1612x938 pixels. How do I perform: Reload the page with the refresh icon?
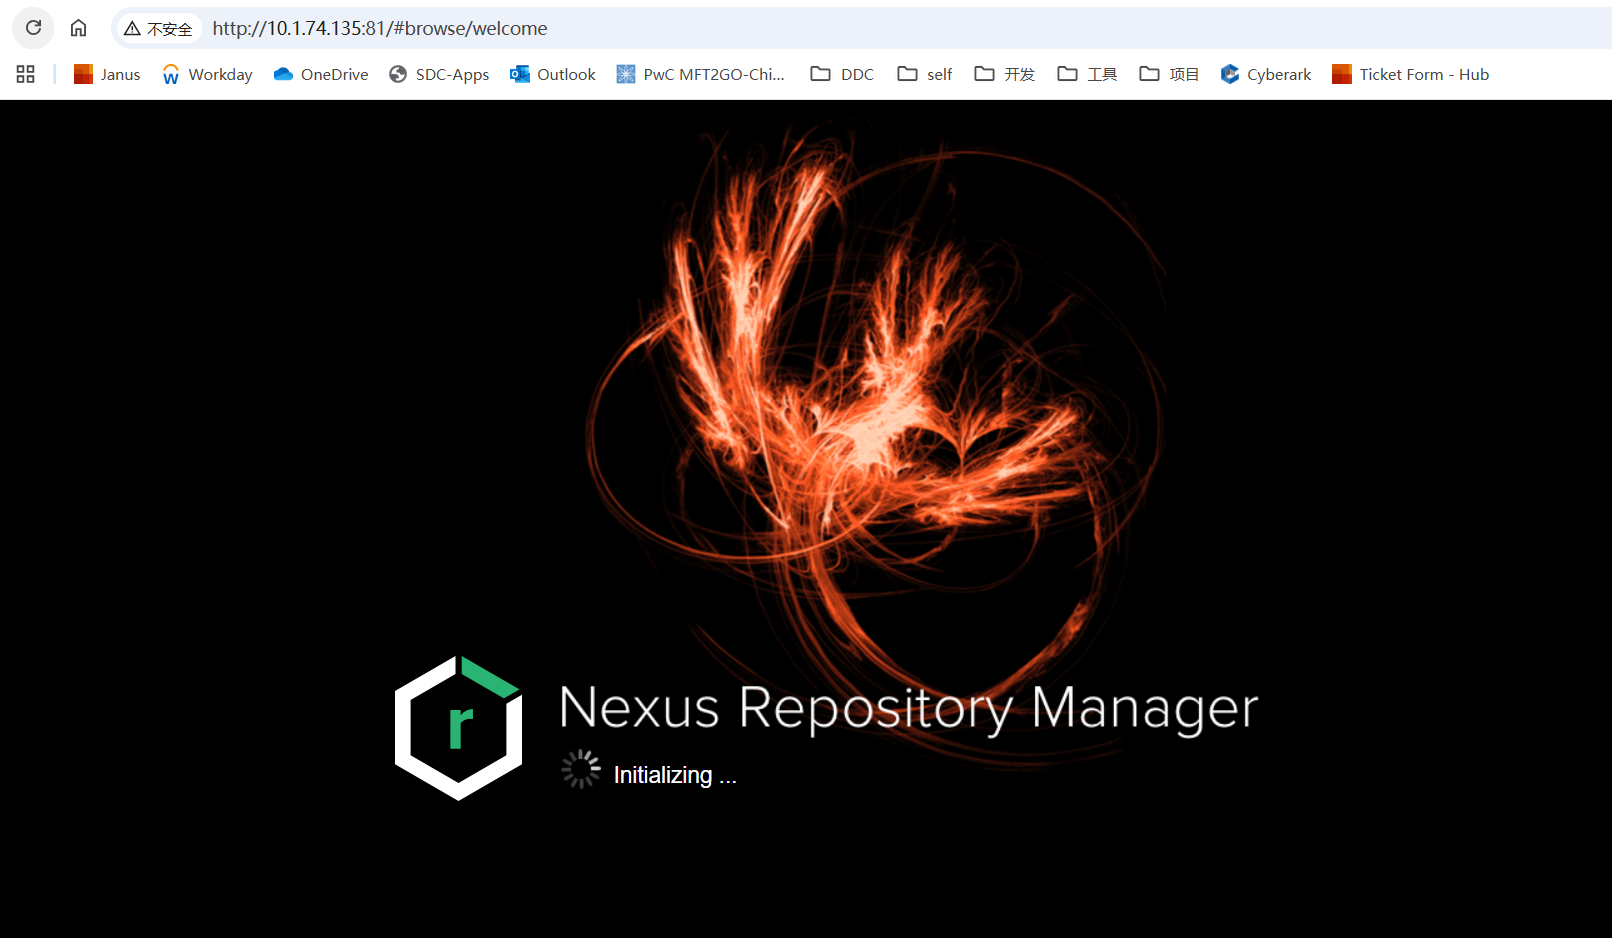click(33, 28)
